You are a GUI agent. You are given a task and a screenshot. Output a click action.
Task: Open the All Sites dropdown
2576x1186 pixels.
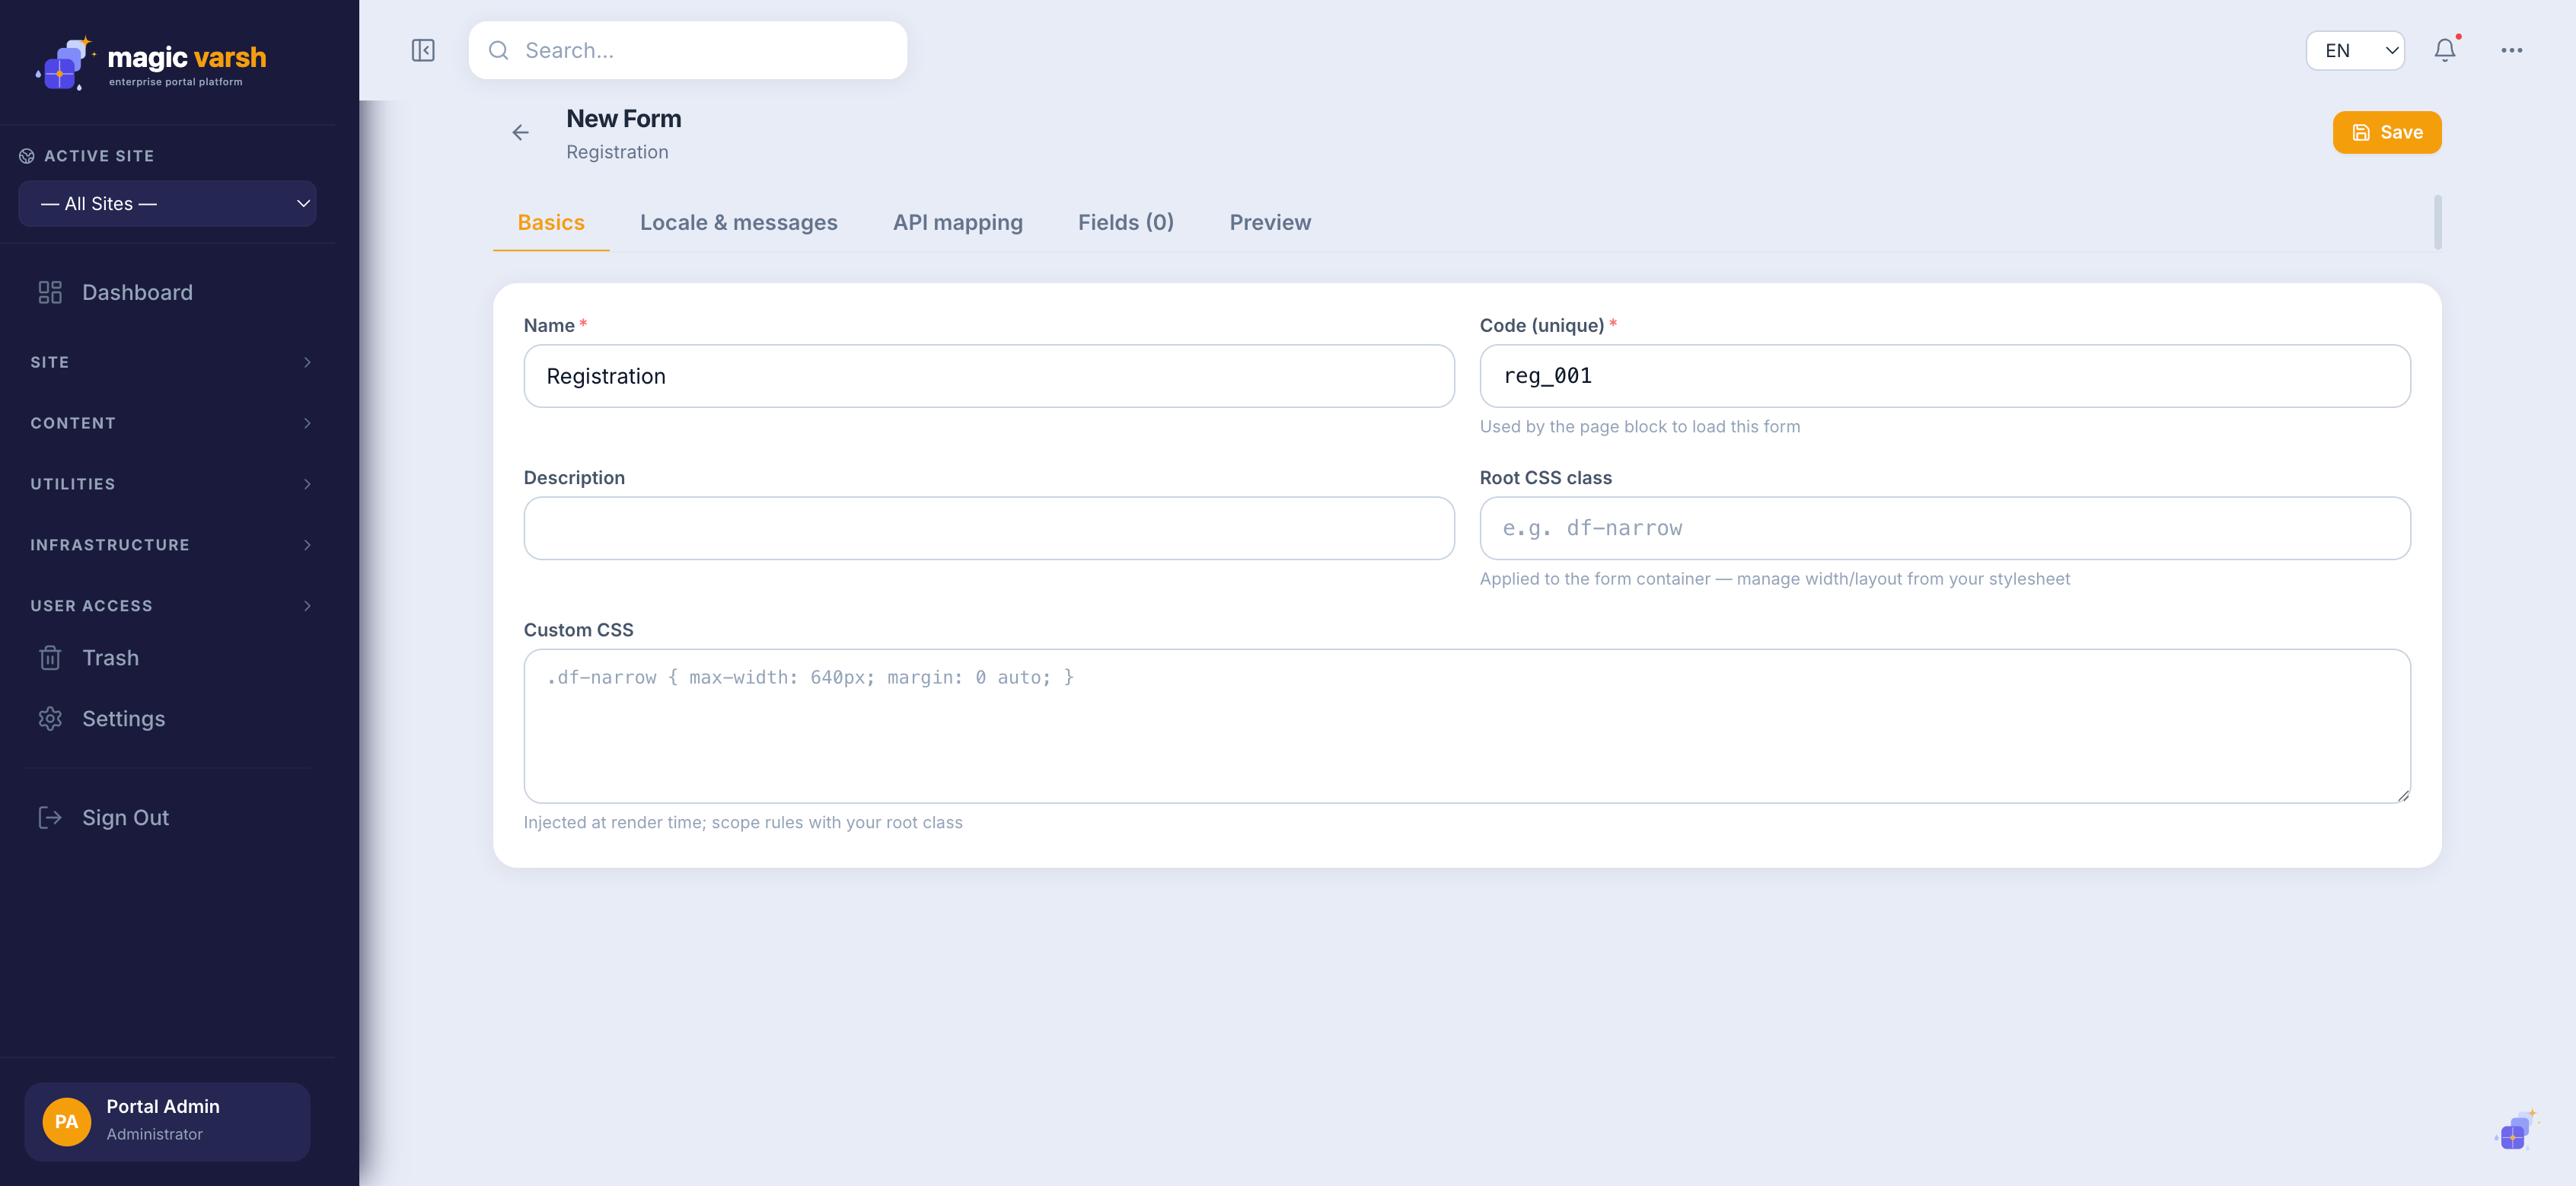point(167,204)
